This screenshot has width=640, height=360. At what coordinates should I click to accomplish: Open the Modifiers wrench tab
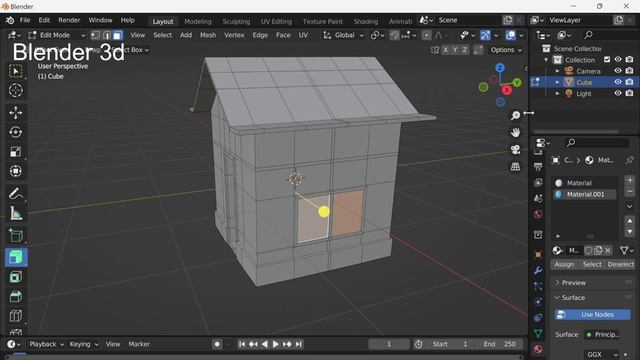pos(538,271)
